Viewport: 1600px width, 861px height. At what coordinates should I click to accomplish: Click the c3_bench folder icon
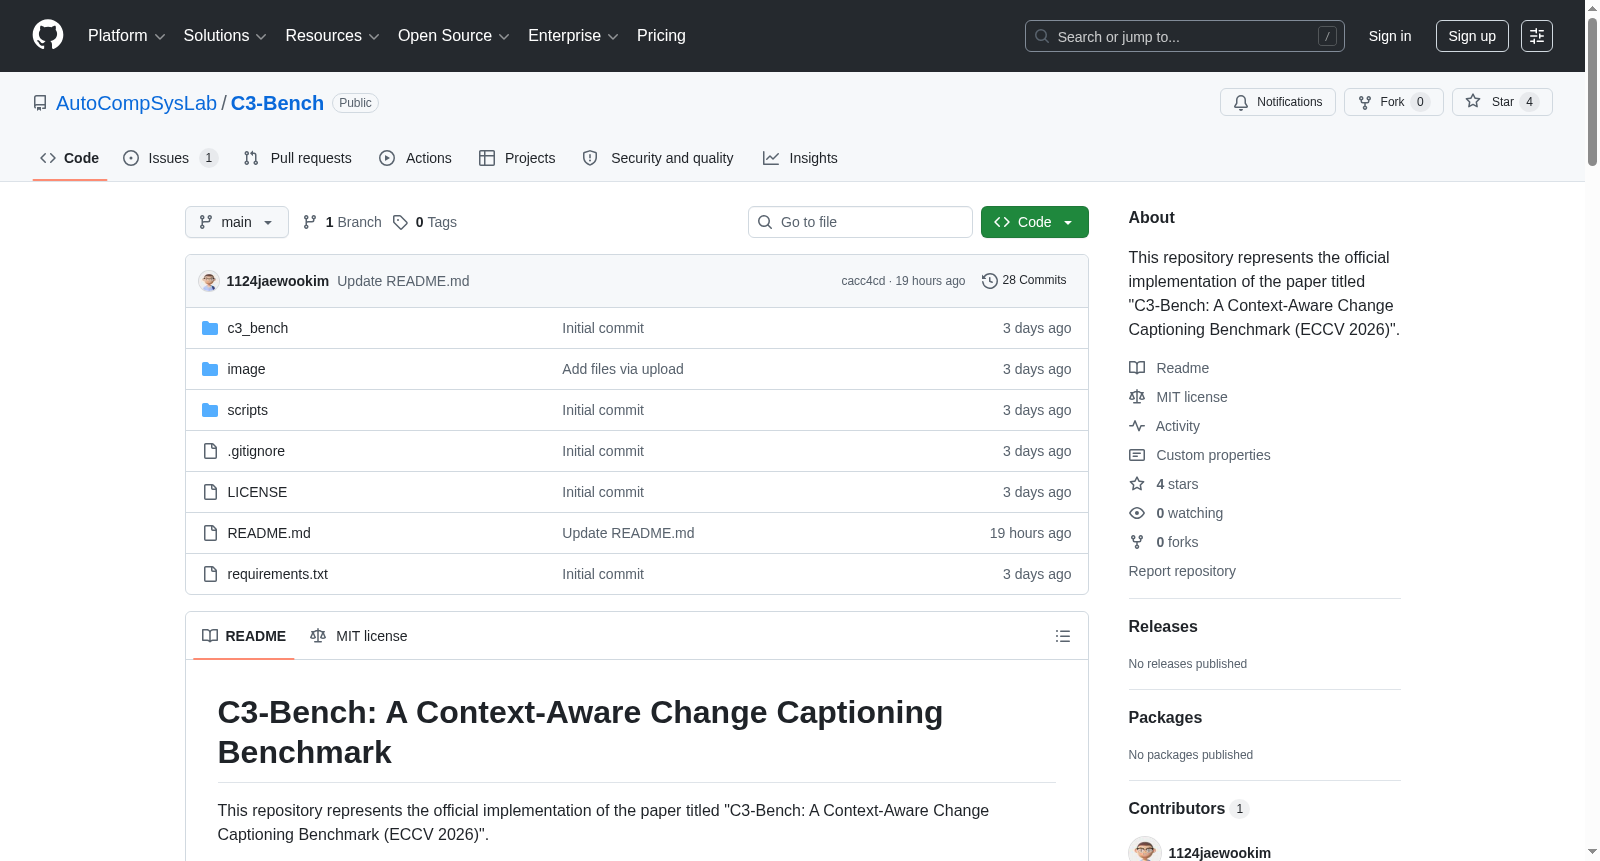pyautogui.click(x=210, y=328)
